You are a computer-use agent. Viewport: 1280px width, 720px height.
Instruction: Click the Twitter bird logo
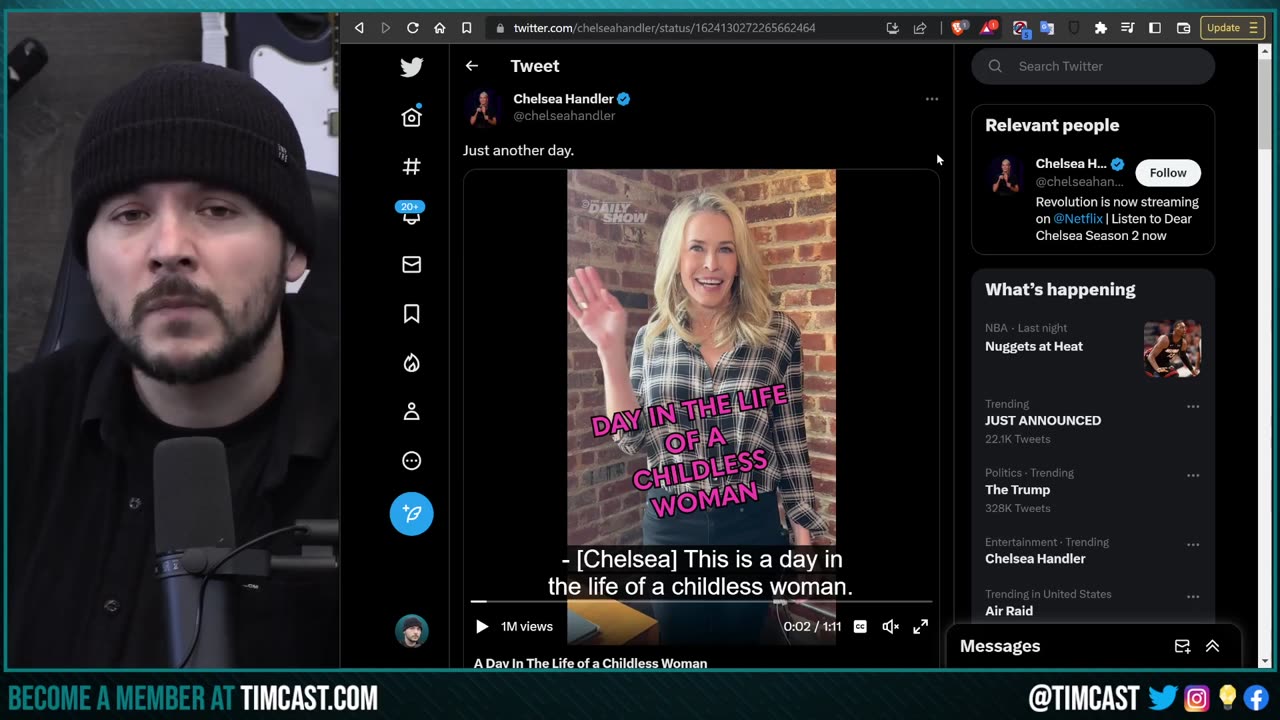pos(411,67)
